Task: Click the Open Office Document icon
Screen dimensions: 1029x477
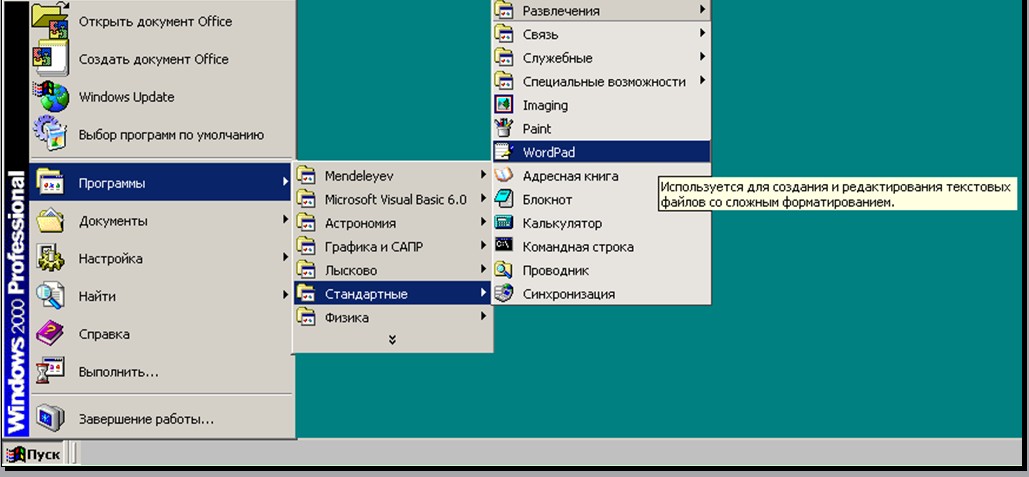Action: coord(51,20)
